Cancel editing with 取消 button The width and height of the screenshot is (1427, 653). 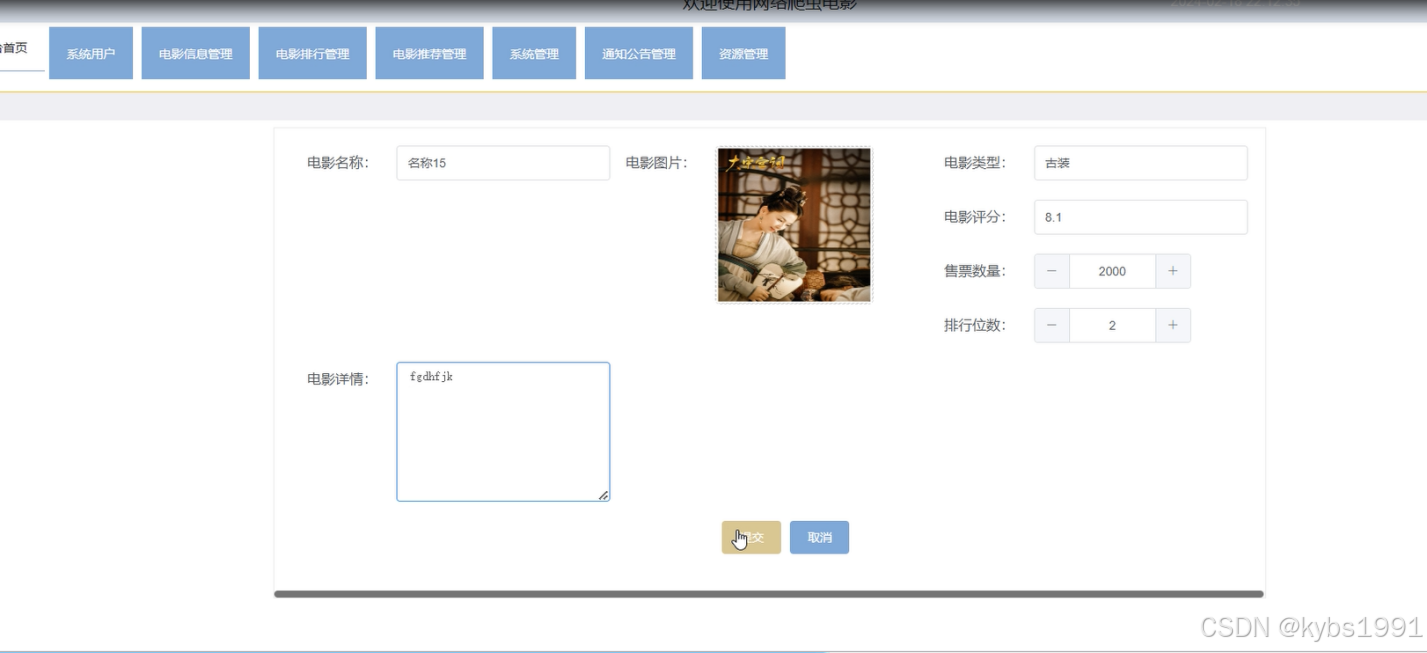819,537
